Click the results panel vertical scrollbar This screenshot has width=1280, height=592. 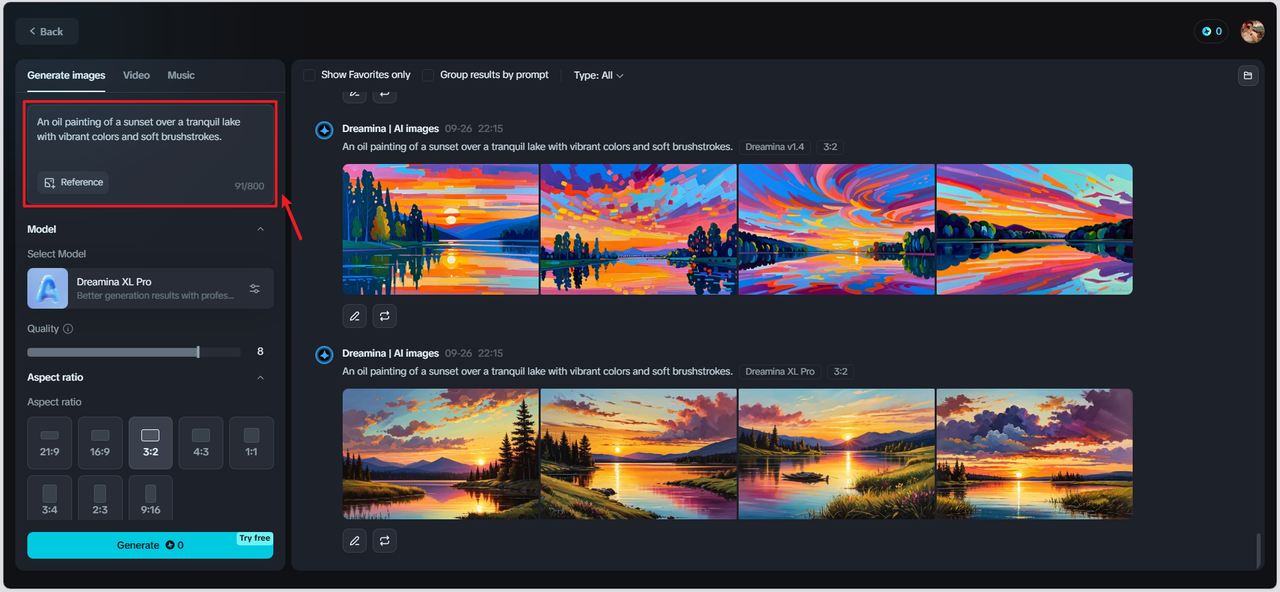[1258, 549]
